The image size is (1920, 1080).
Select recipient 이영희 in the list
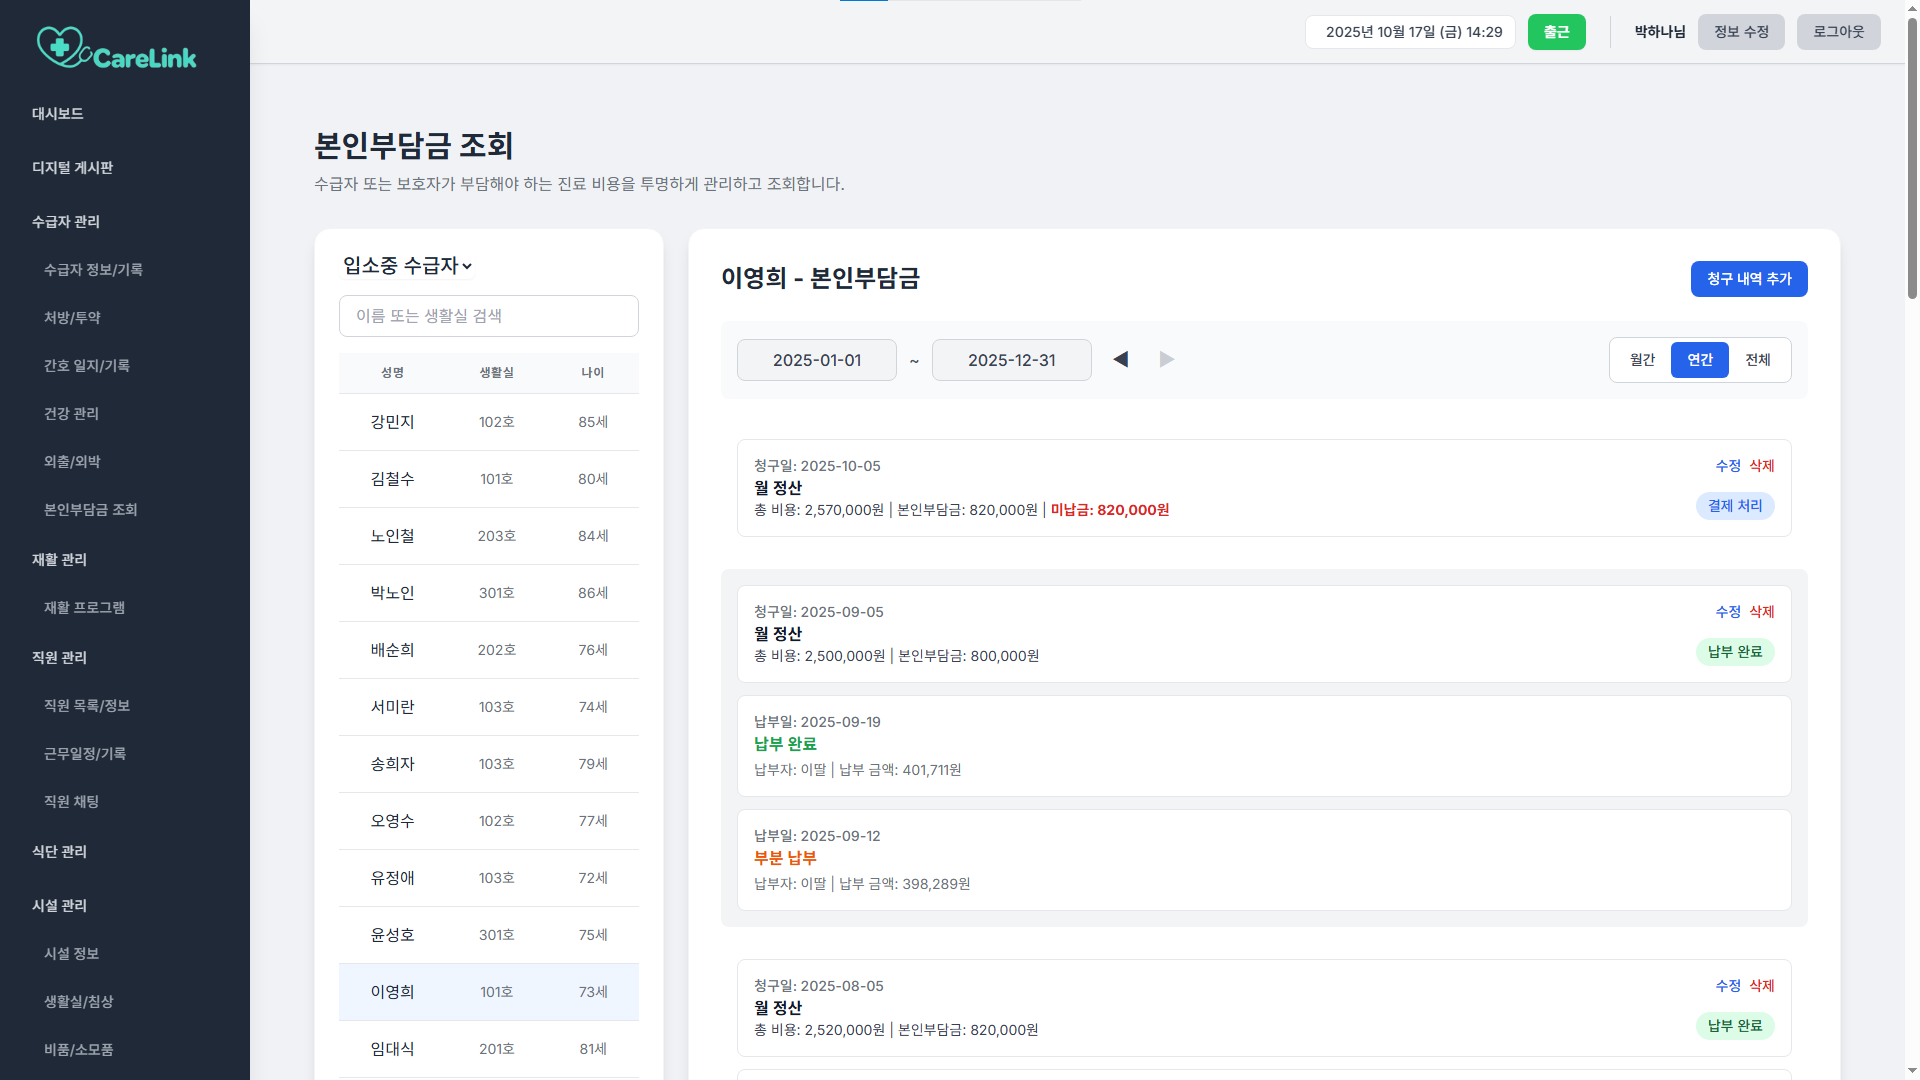click(x=489, y=992)
